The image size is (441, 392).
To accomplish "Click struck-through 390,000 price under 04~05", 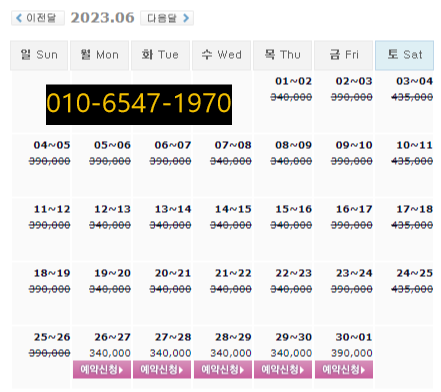I will point(50,161).
